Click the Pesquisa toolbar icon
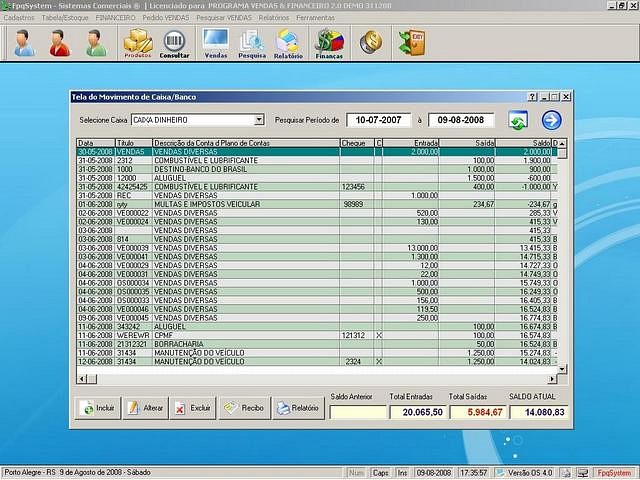This screenshot has width=640, height=480. point(252,43)
